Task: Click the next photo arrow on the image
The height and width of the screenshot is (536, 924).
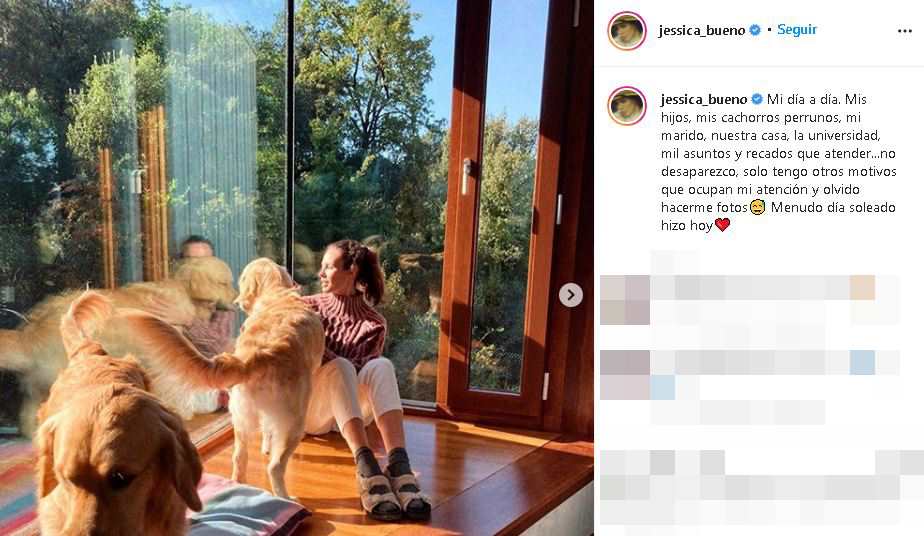Action: point(570,295)
